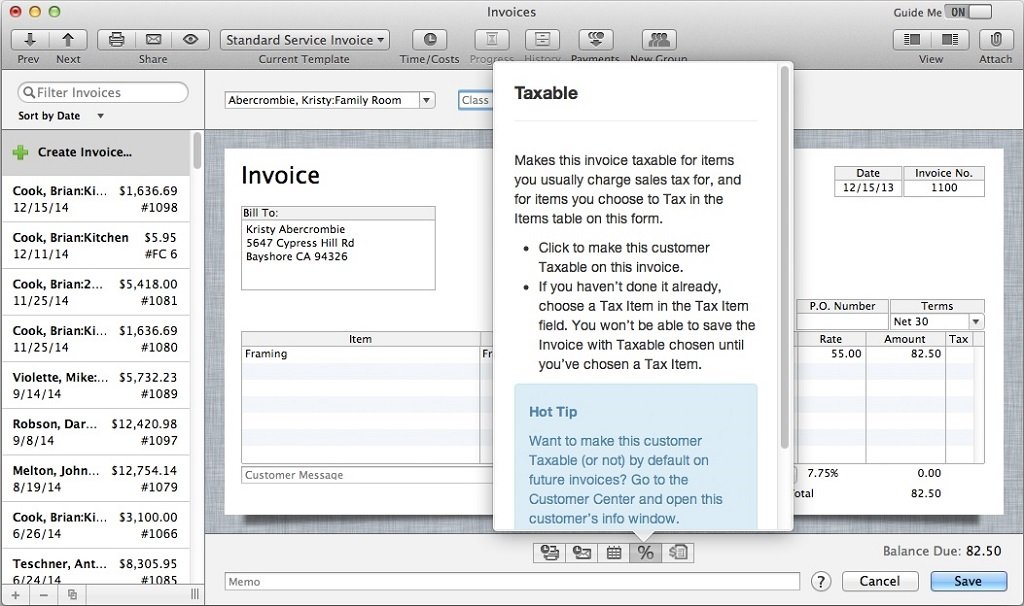The image size is (1024, 606).
Task: Click the Save button
Action: [968, 581]
